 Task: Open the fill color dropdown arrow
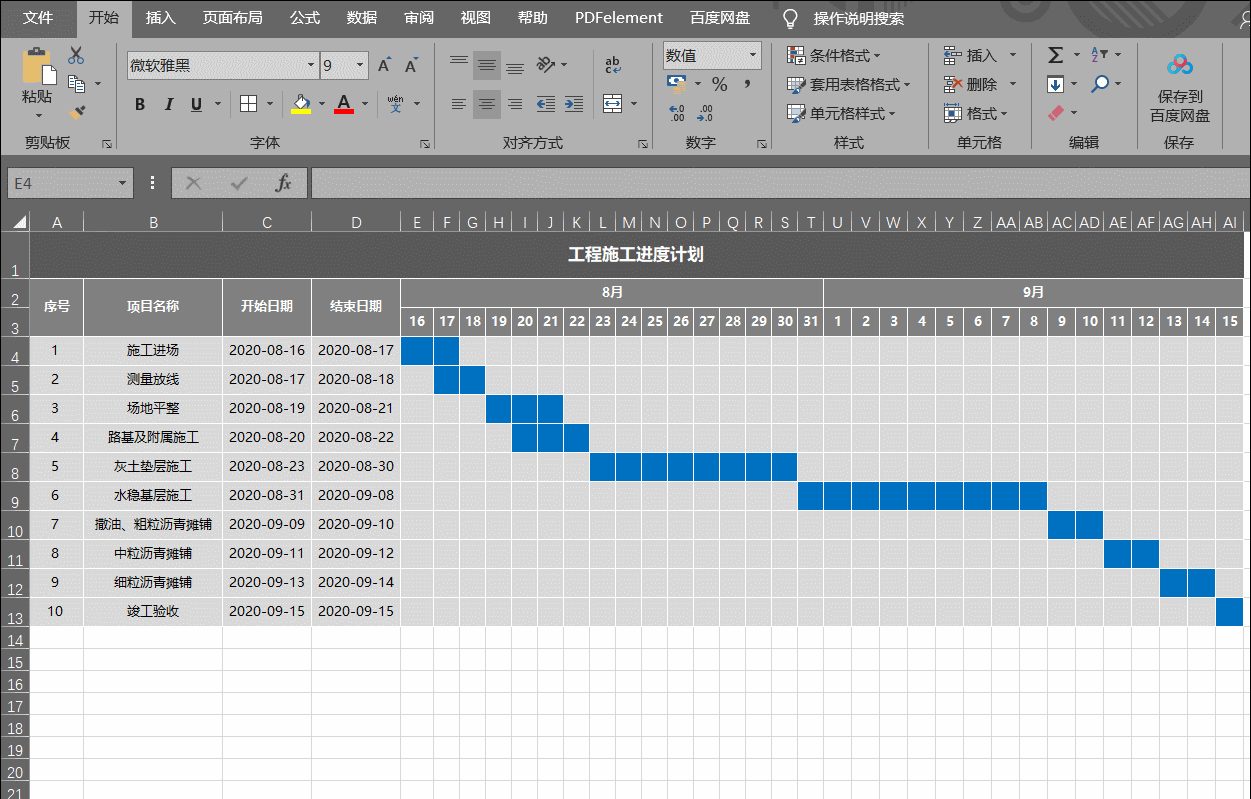(322, 104)
